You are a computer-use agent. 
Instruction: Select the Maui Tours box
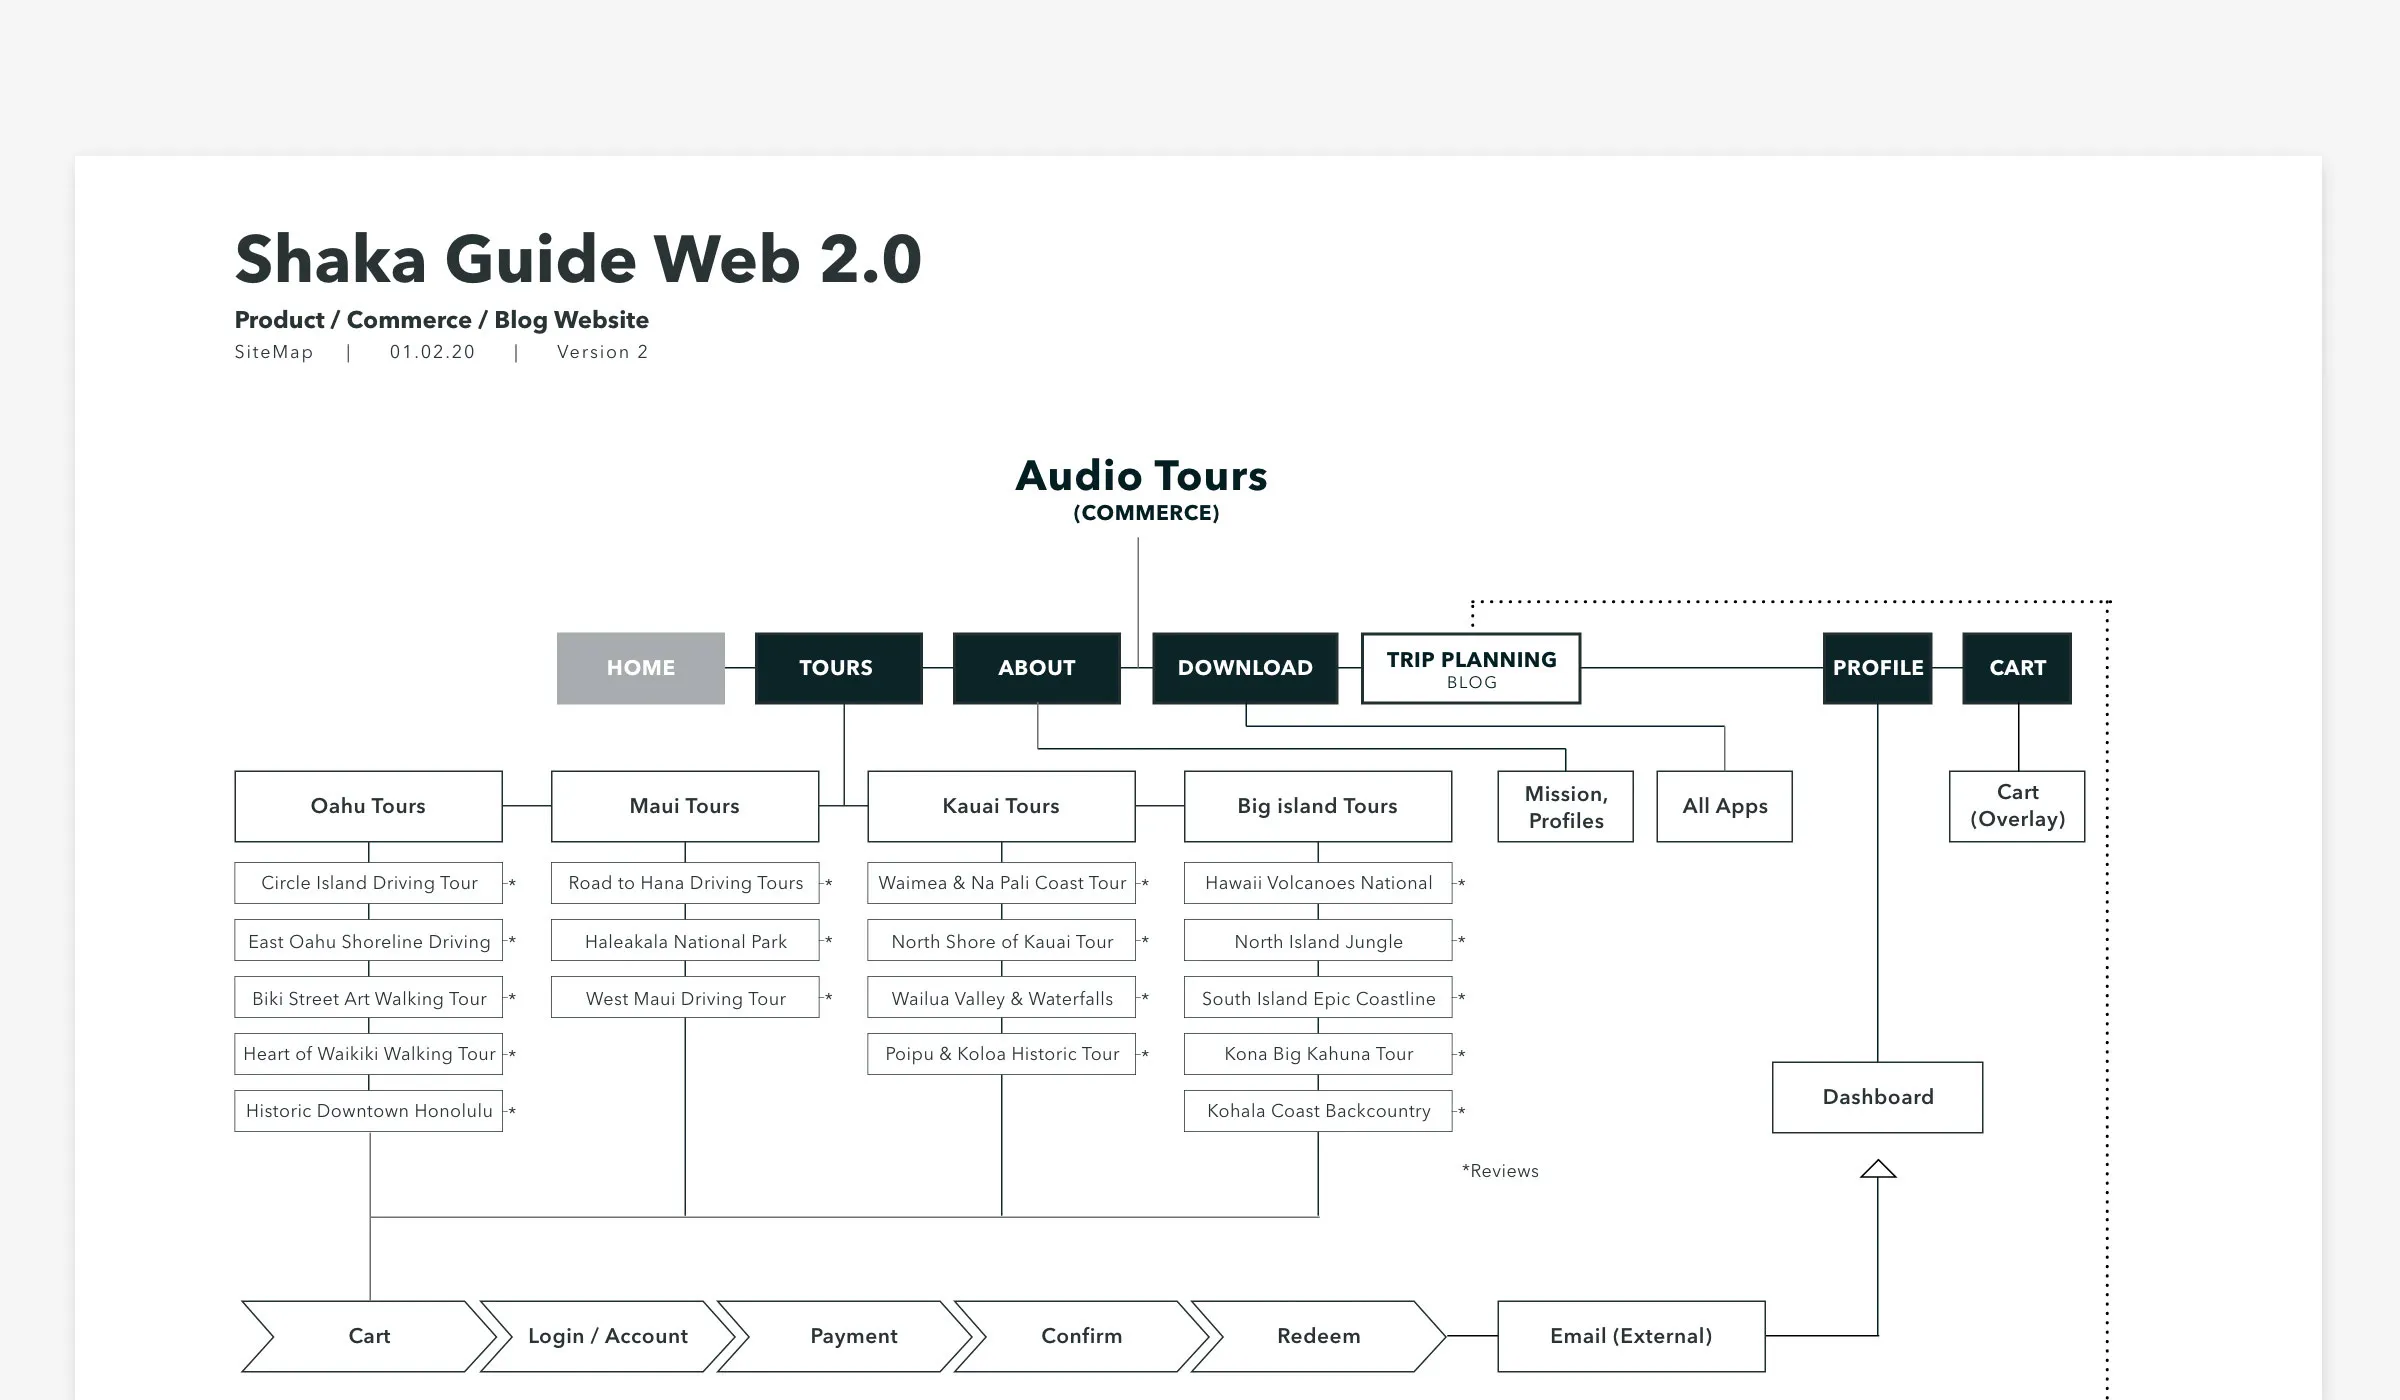pyautogui.click(x=685, y=806)
